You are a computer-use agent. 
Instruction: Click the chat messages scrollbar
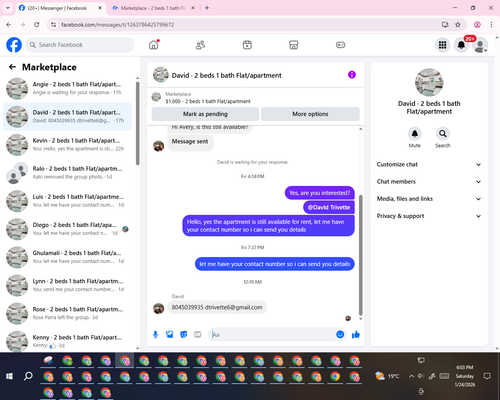360,255
